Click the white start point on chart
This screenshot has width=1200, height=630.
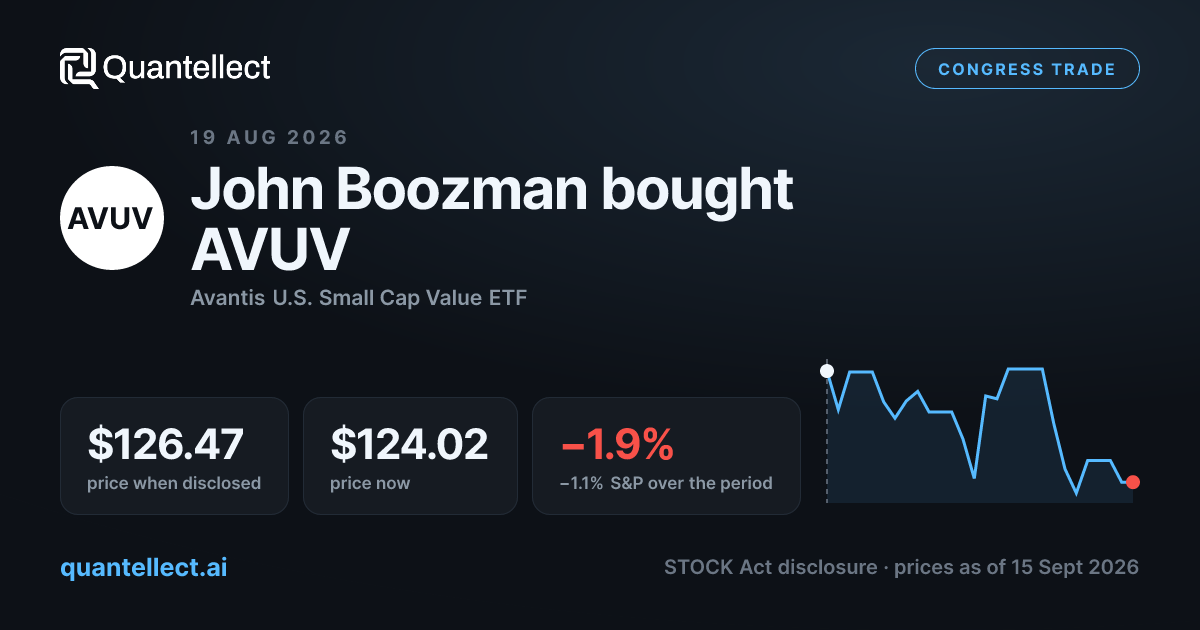click(827, 371)
